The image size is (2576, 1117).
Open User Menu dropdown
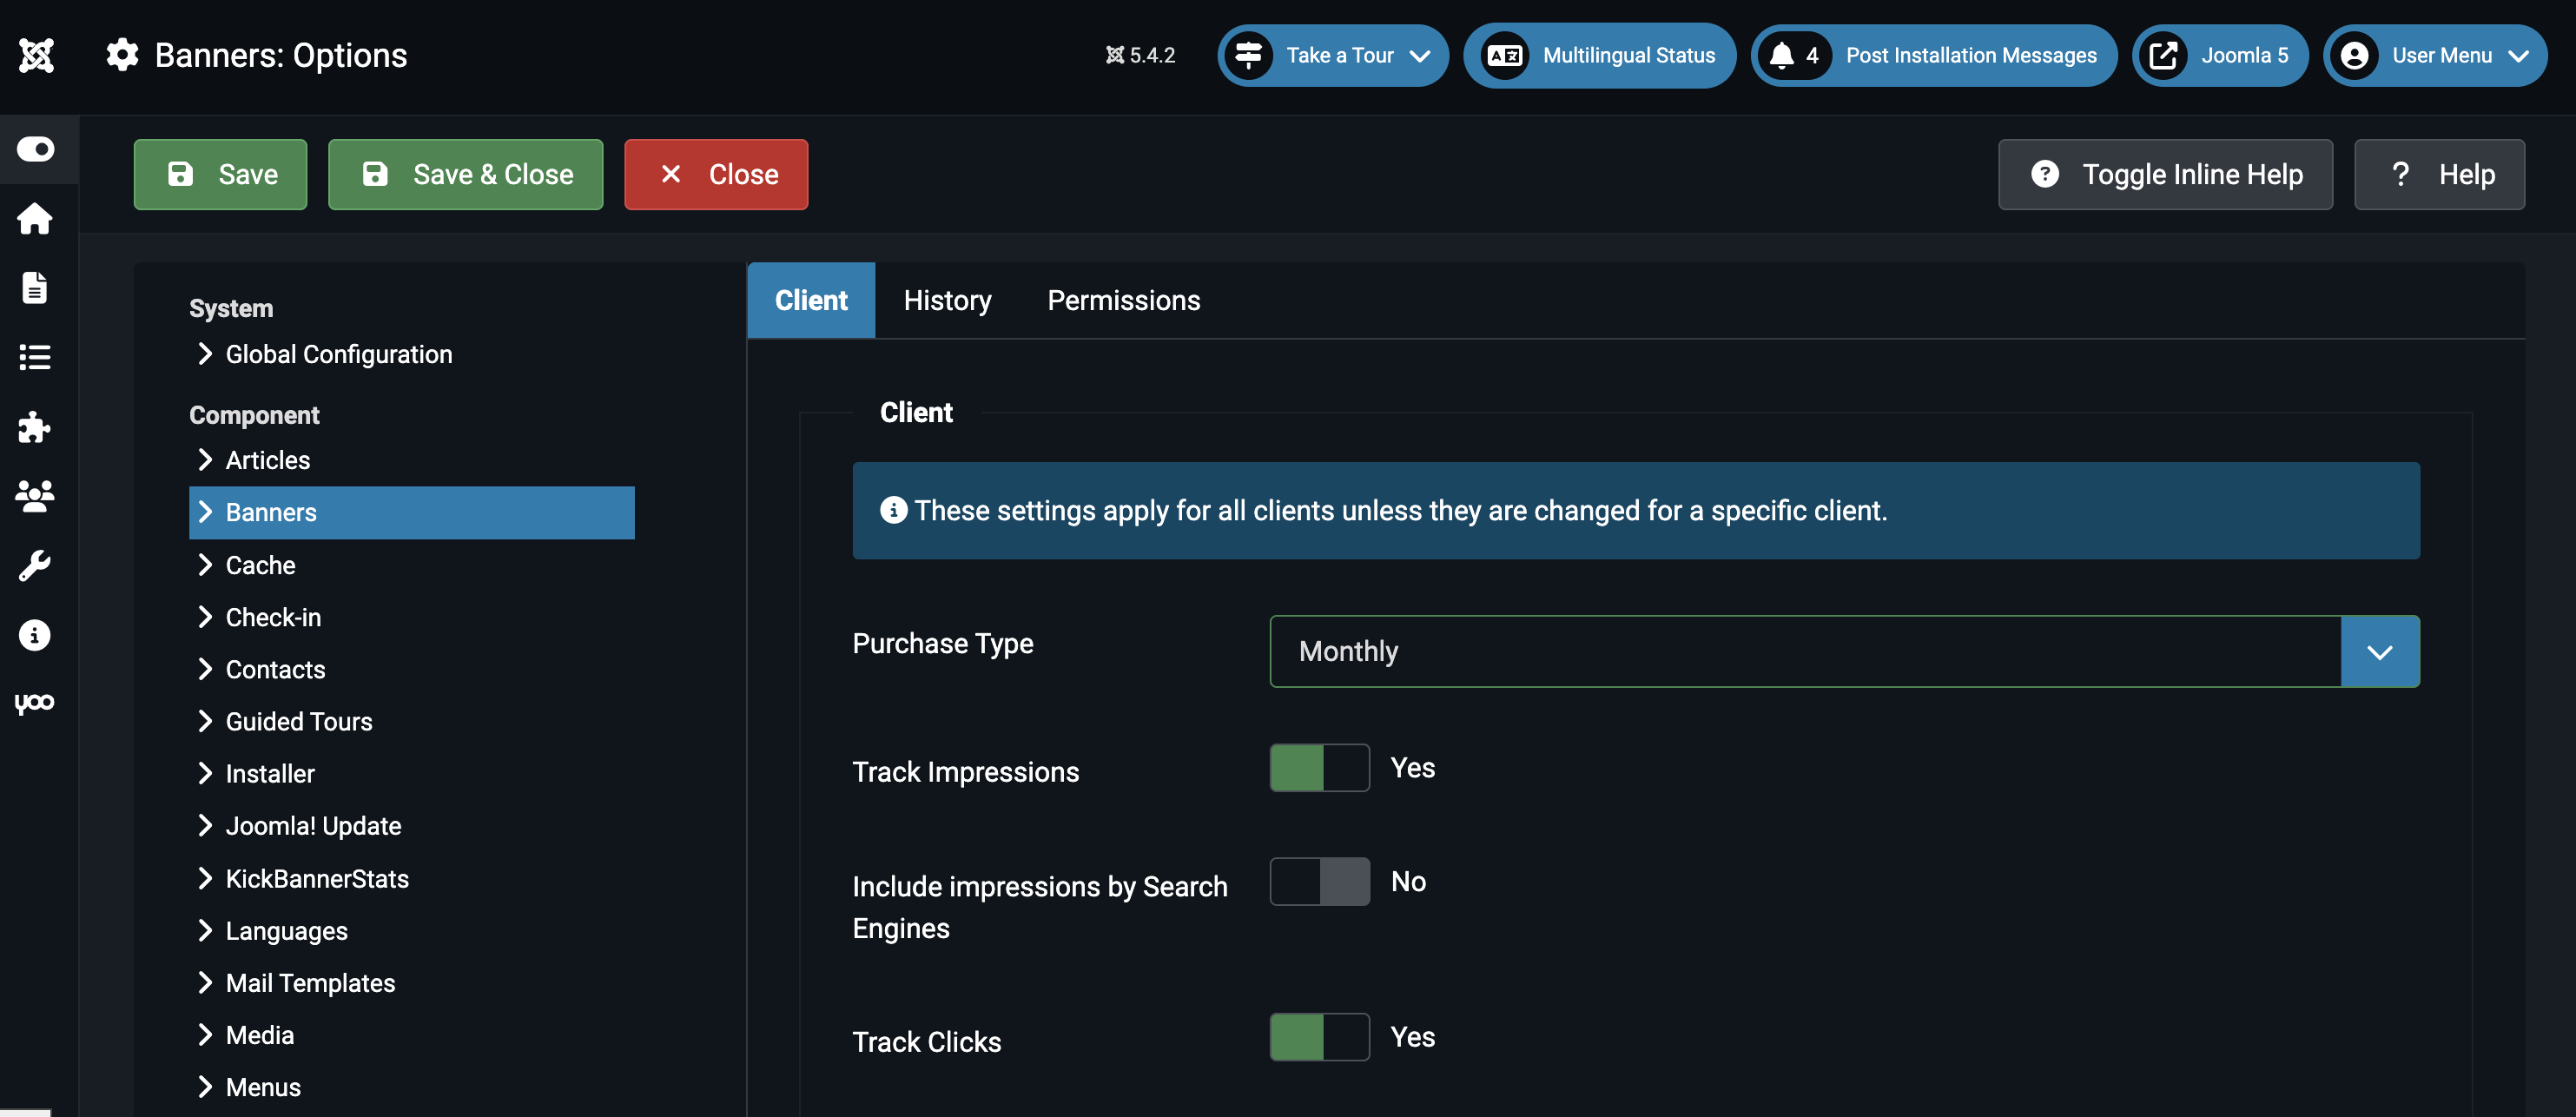[2435, 56]
